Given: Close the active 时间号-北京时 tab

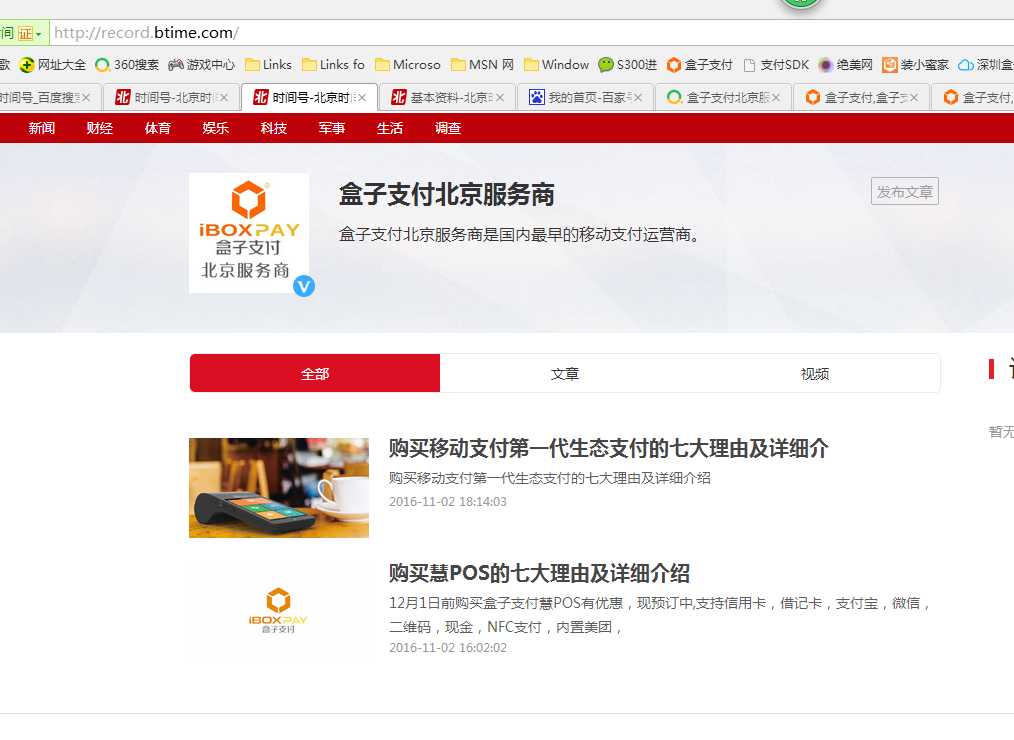Looking at the screenshot, I should (x=361, y=98).
